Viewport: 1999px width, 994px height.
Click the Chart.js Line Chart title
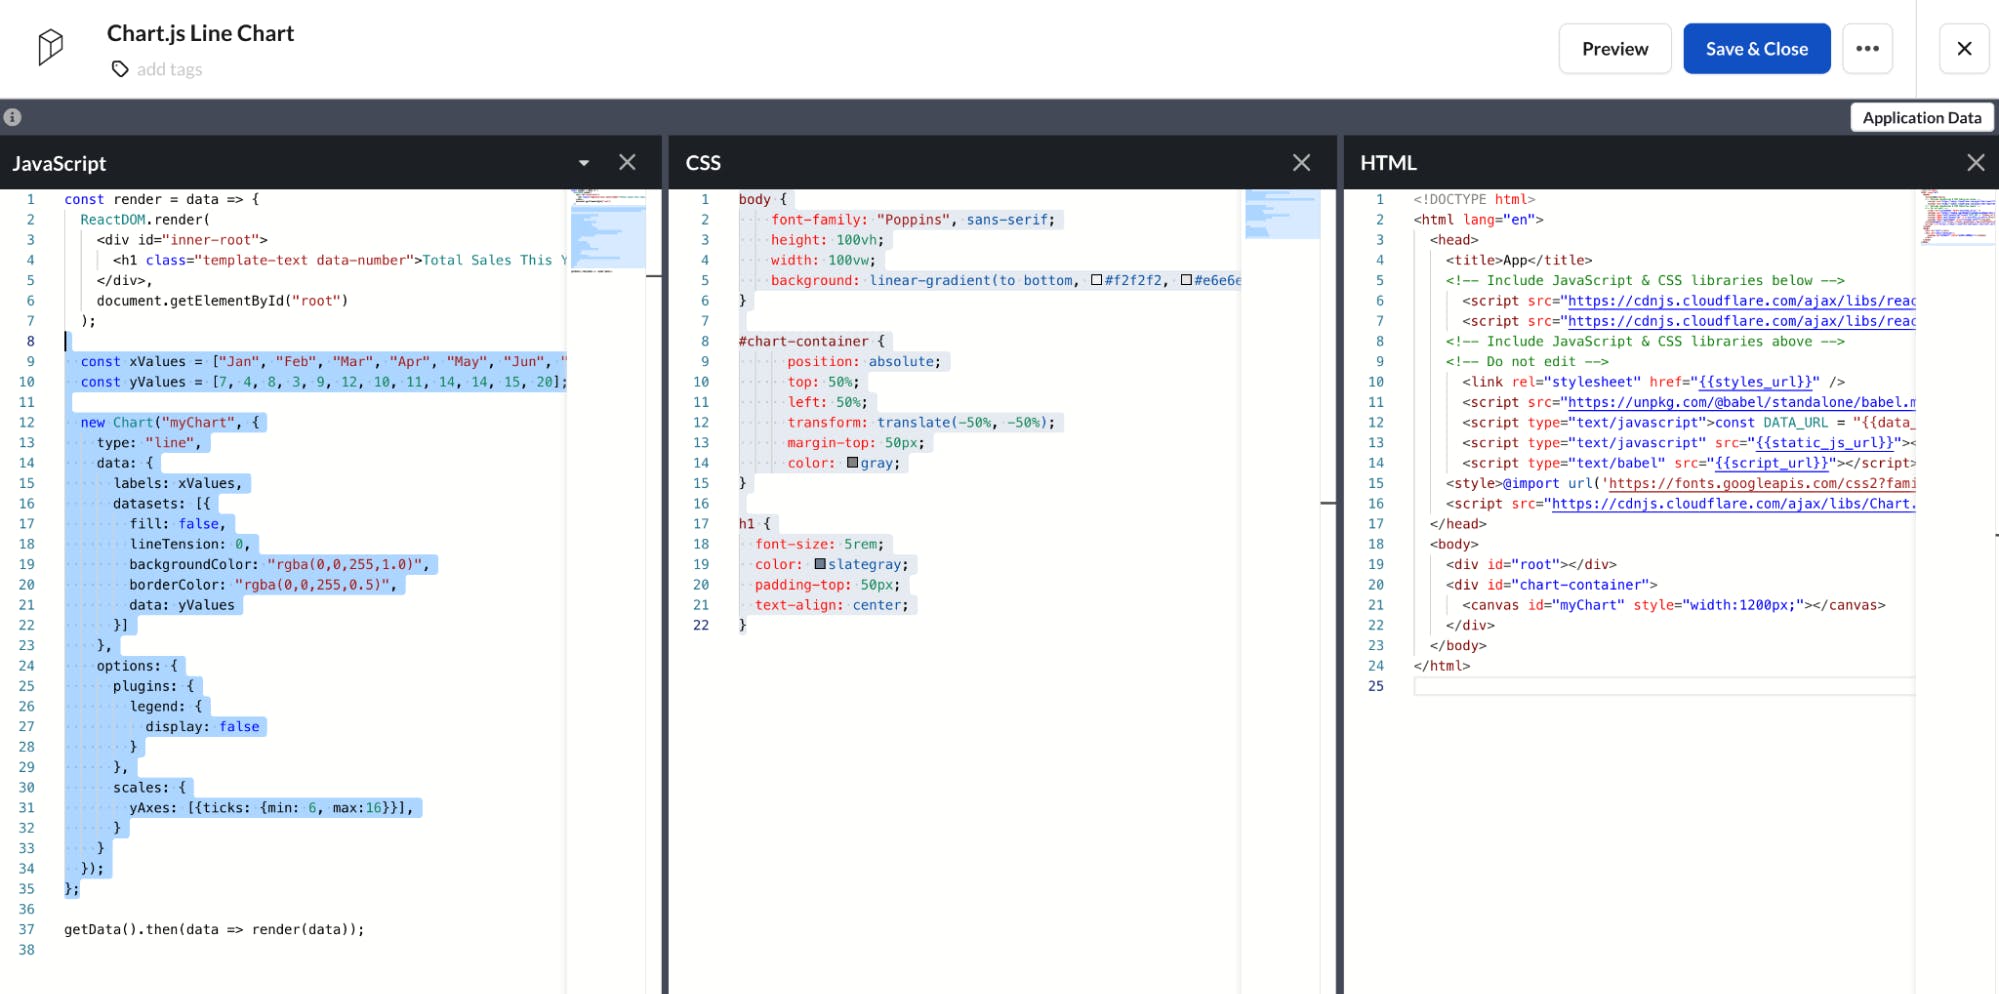(200, 33)
